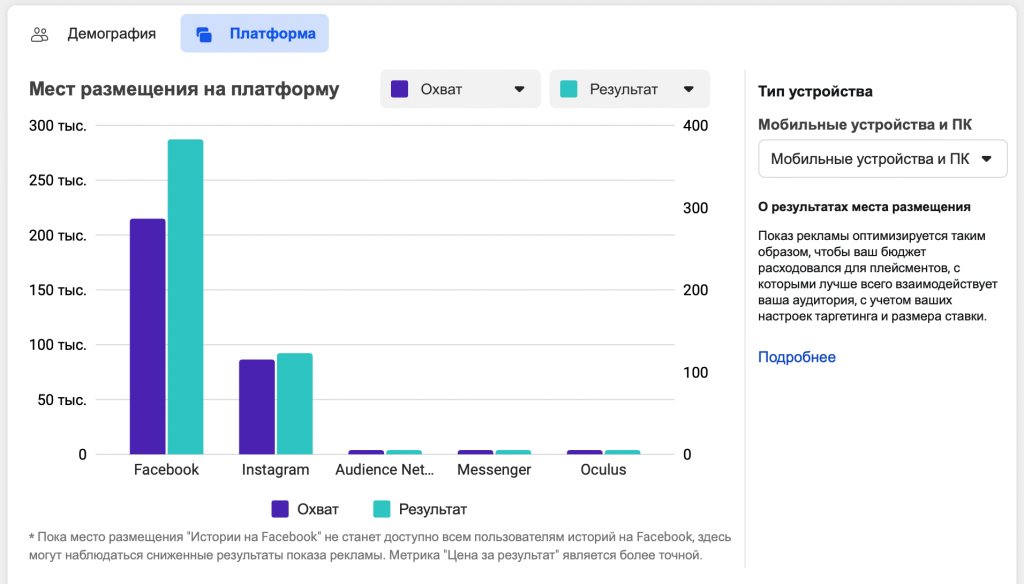Toggle Результат series in chart legend

pos(420,509)
